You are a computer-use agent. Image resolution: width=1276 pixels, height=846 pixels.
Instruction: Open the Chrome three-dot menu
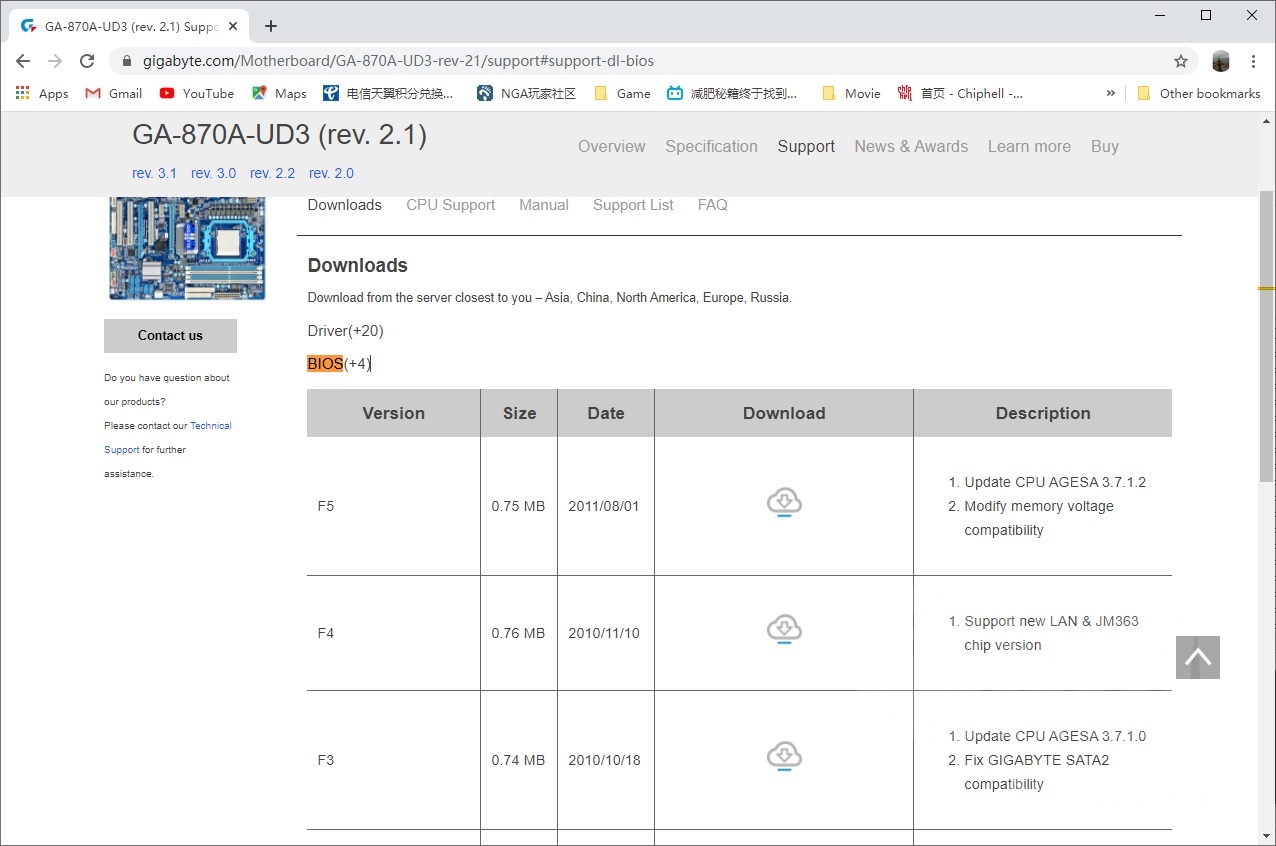[x=1254, y=60]
